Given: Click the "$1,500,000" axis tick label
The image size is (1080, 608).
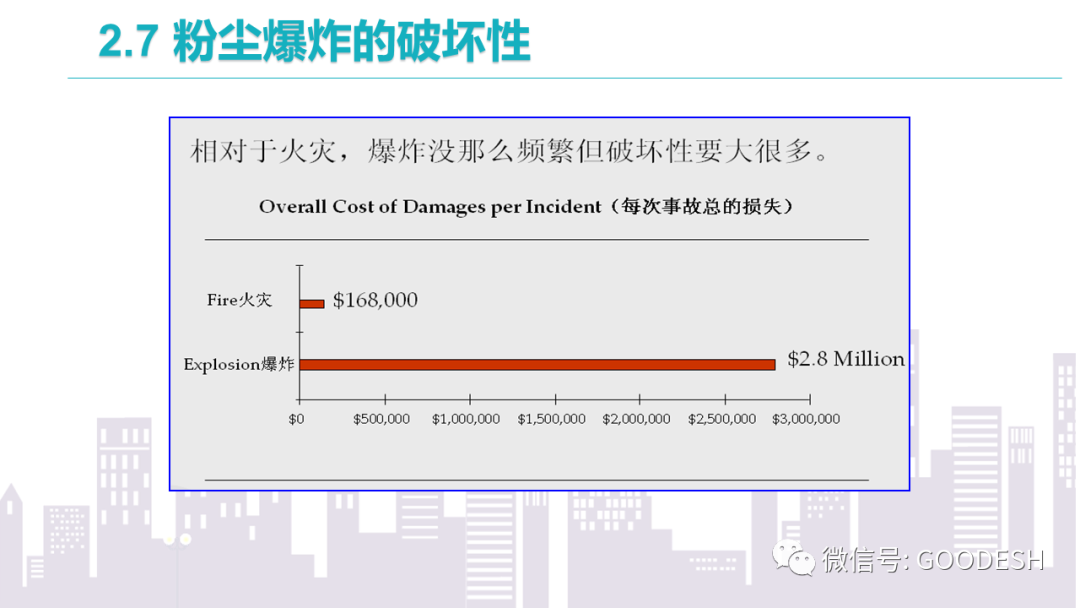Looking at the screenshot, I should click(552, 419).
